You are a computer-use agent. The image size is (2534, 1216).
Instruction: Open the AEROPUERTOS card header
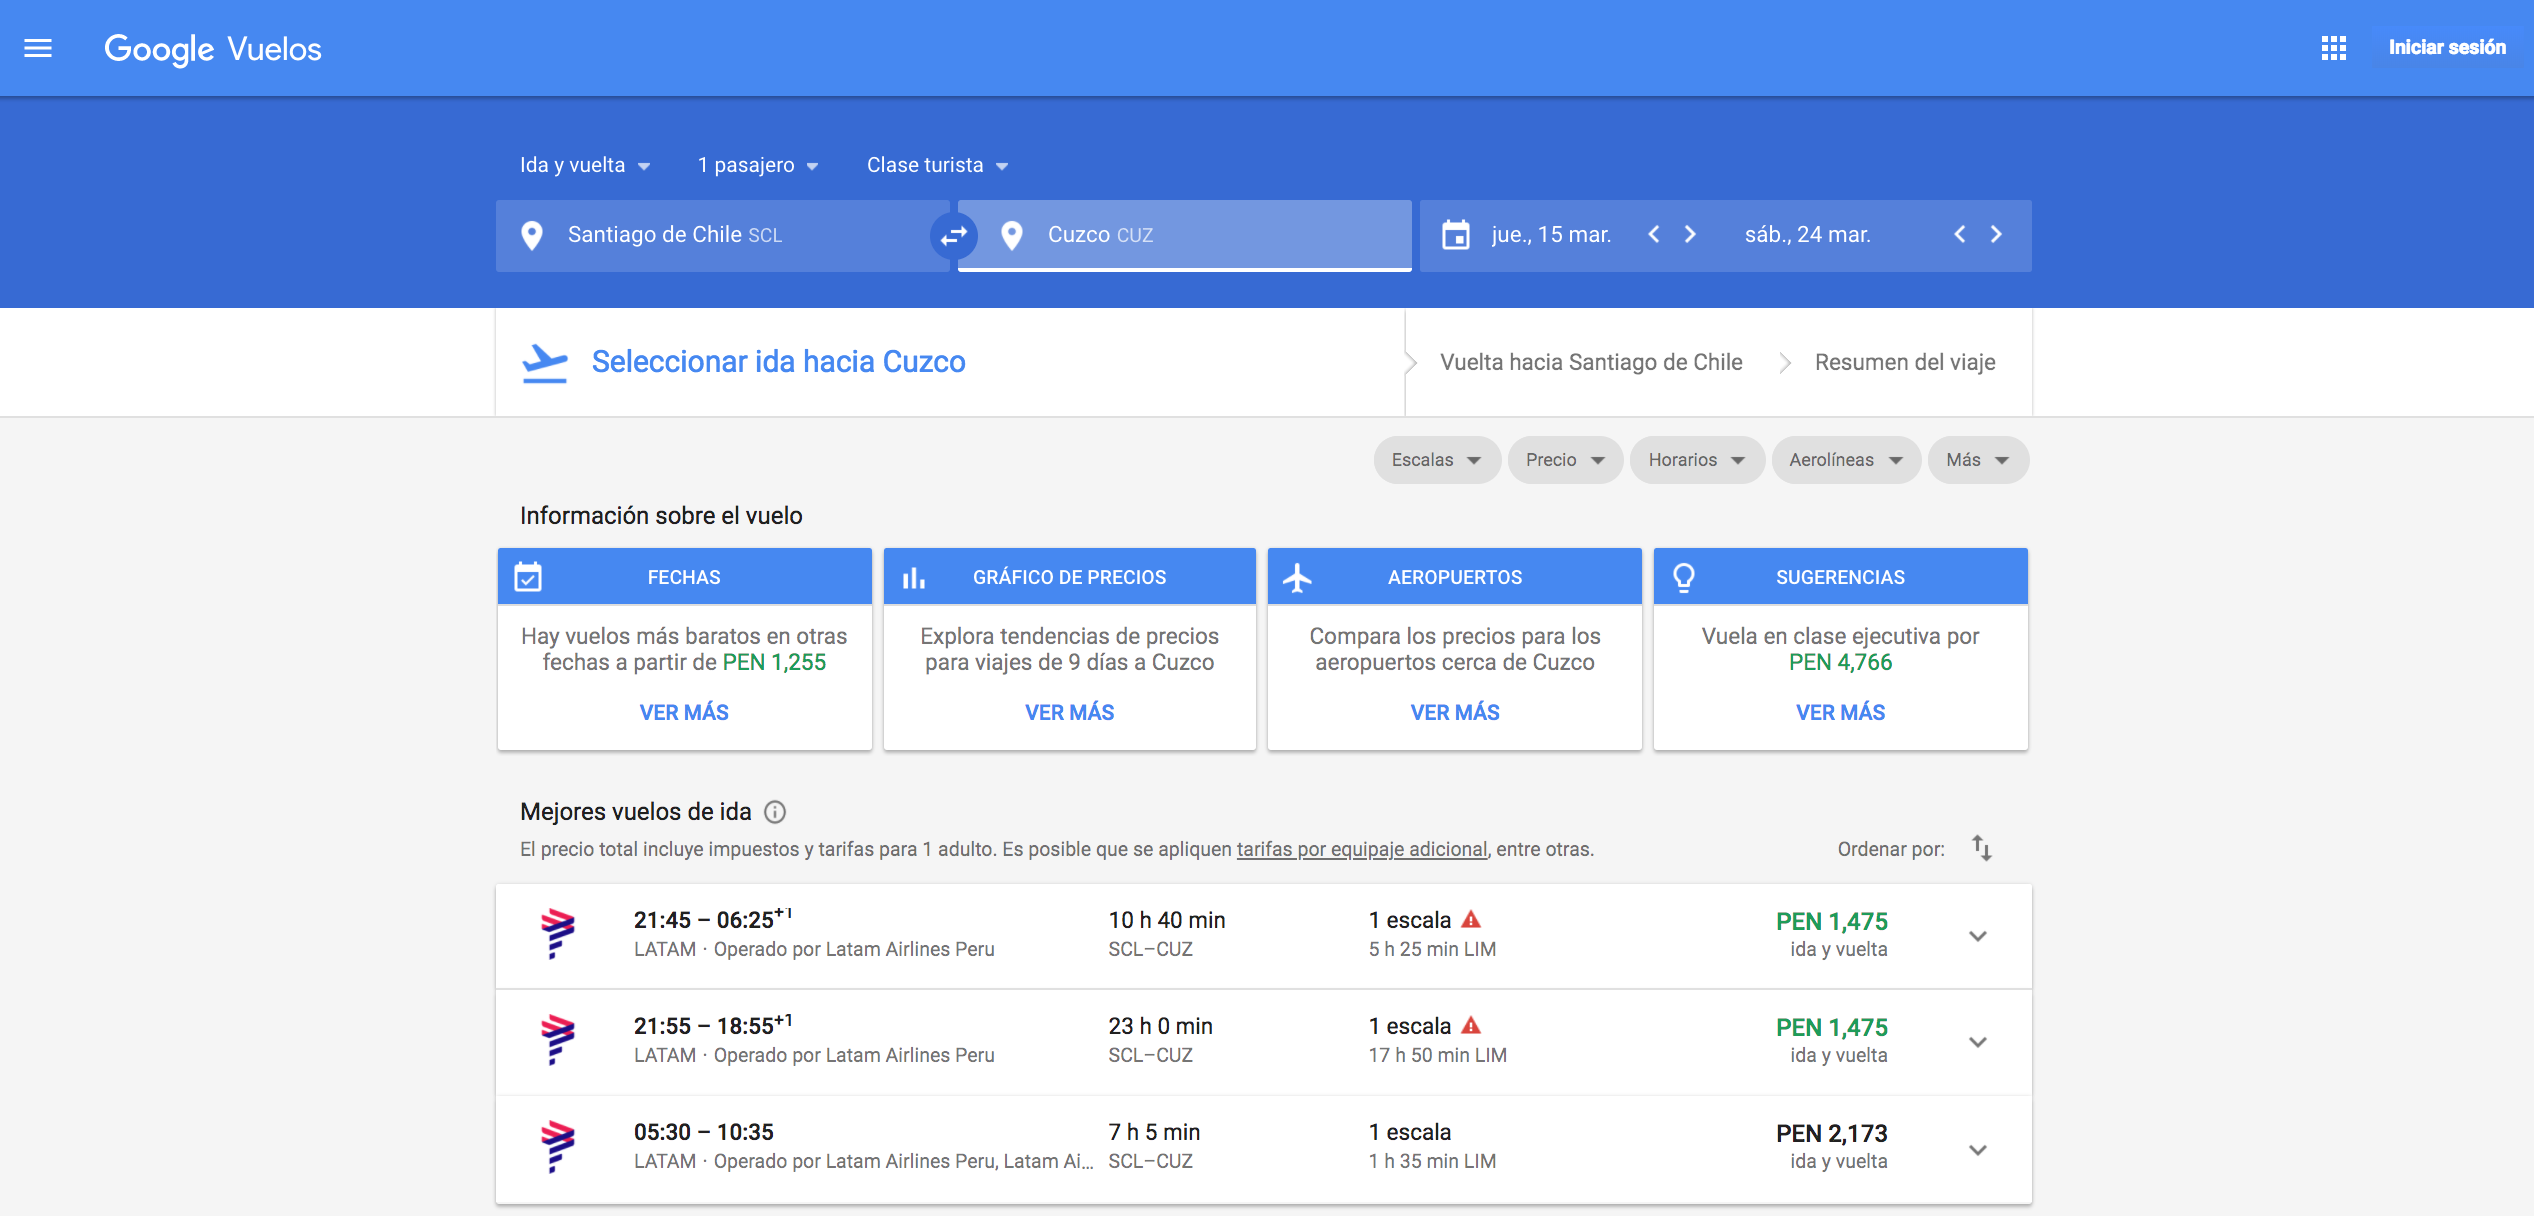coord(1454,576)
